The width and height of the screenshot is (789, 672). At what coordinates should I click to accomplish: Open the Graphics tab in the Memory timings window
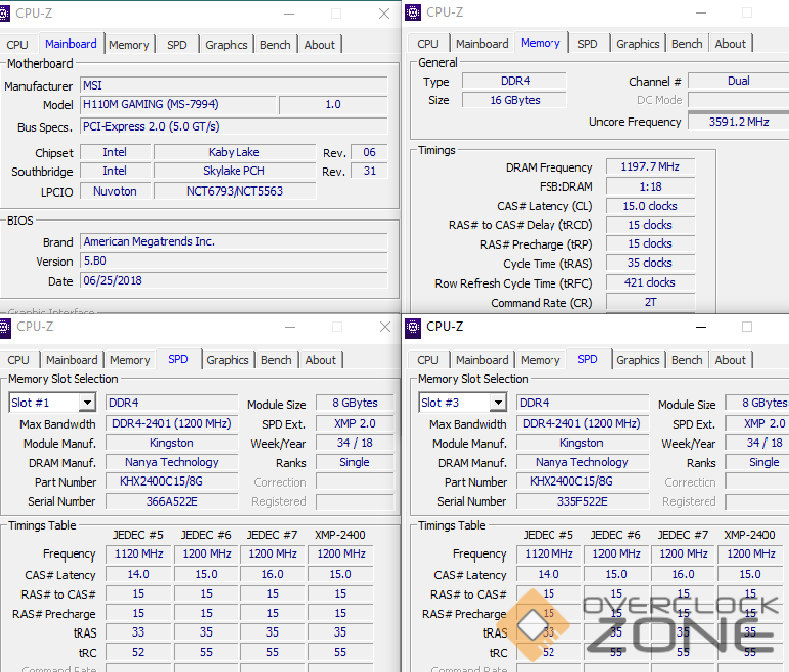(637, 44)
